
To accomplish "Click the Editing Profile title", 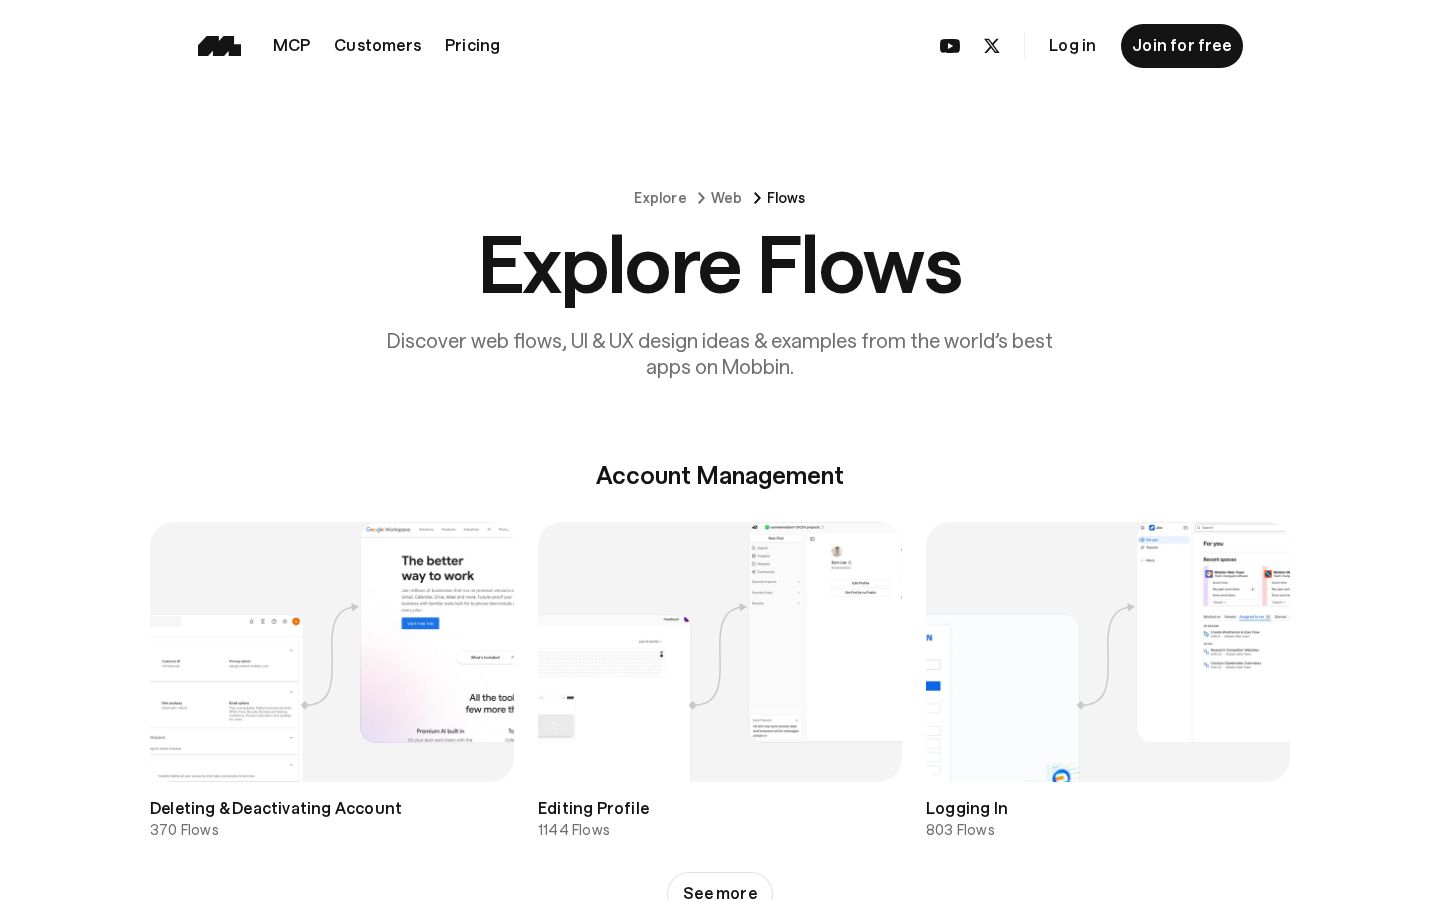I will click(594, 808).
